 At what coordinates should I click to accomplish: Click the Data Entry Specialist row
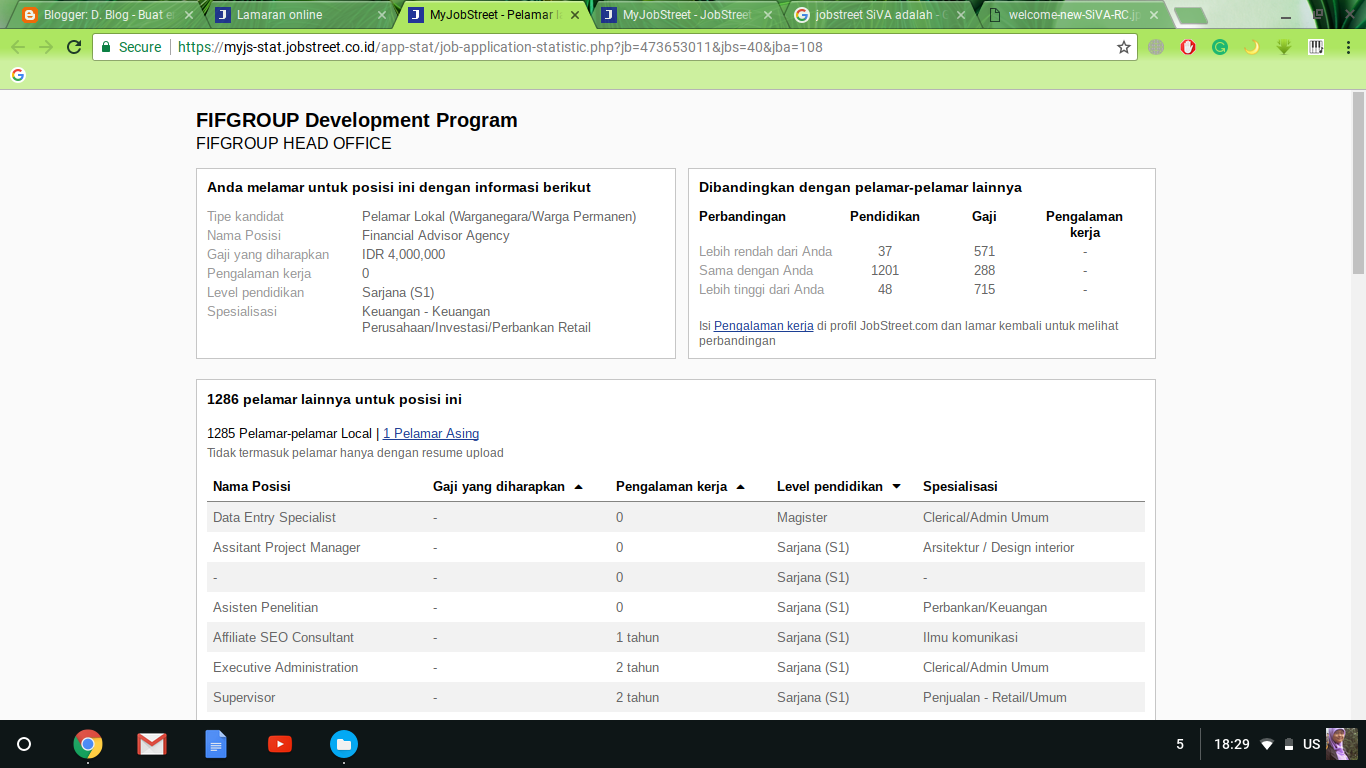(676, 517)
